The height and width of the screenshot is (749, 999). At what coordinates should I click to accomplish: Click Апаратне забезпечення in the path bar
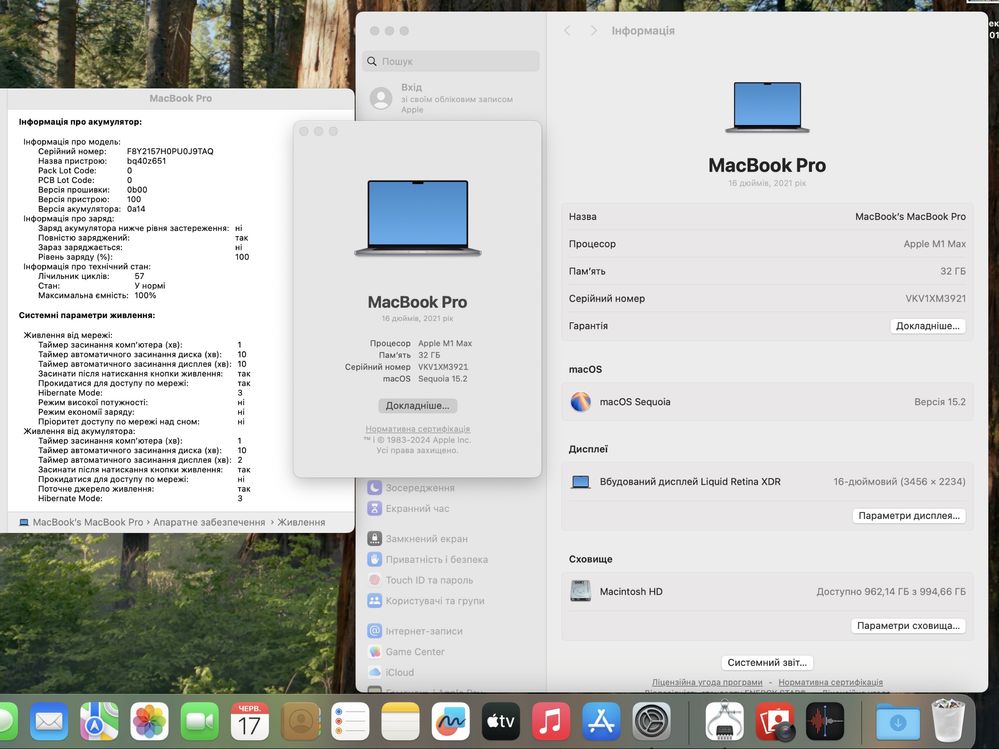click(209, 522)
